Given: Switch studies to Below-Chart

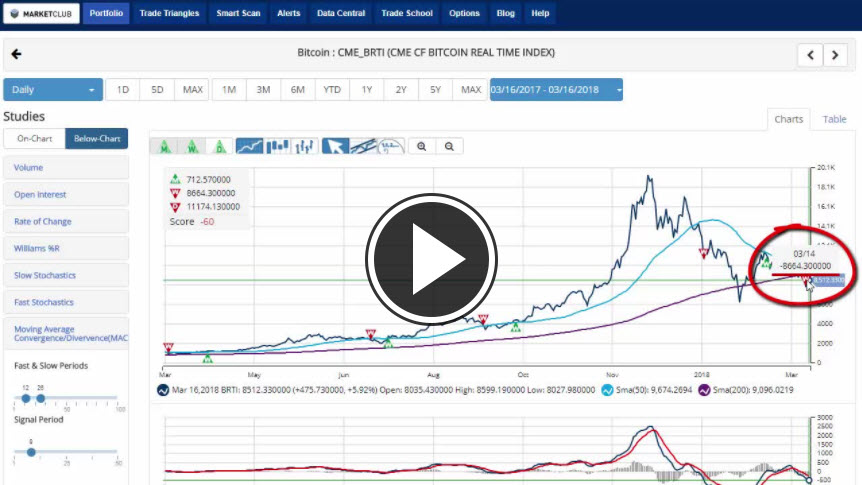Looking at the screenshot, I should pos(96,139).
